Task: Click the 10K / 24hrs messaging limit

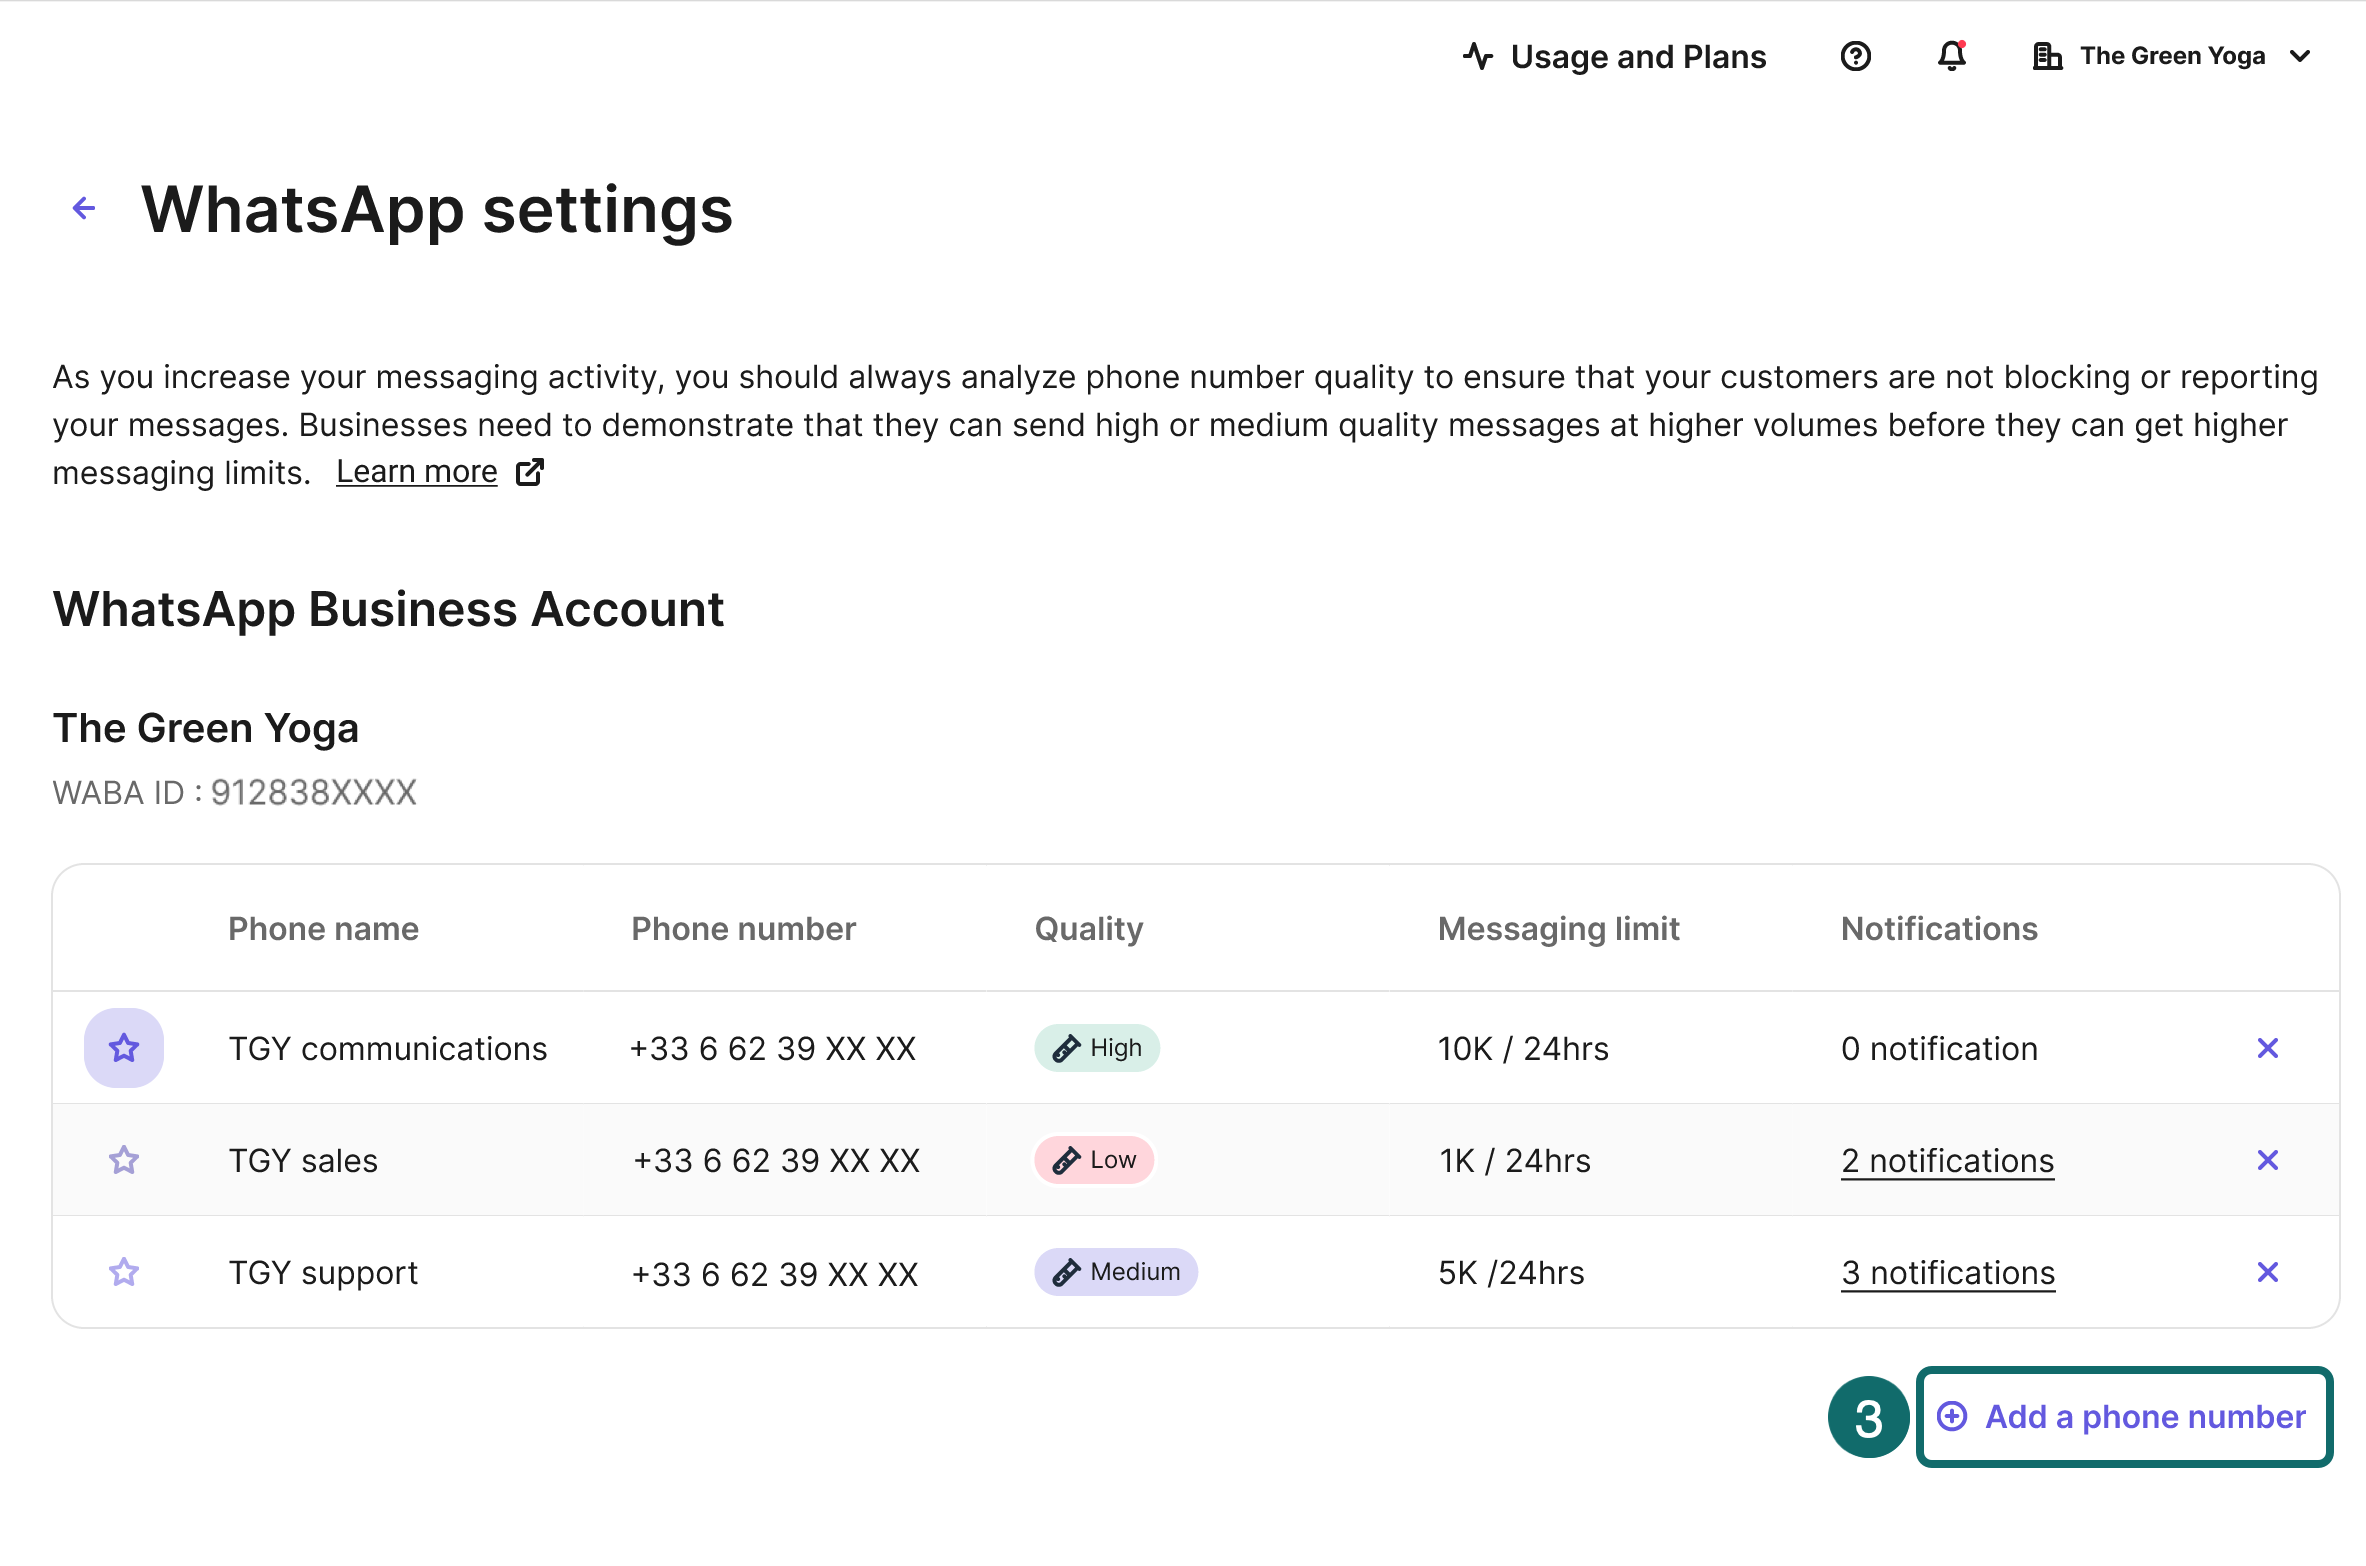Action: point(1523,1048)
